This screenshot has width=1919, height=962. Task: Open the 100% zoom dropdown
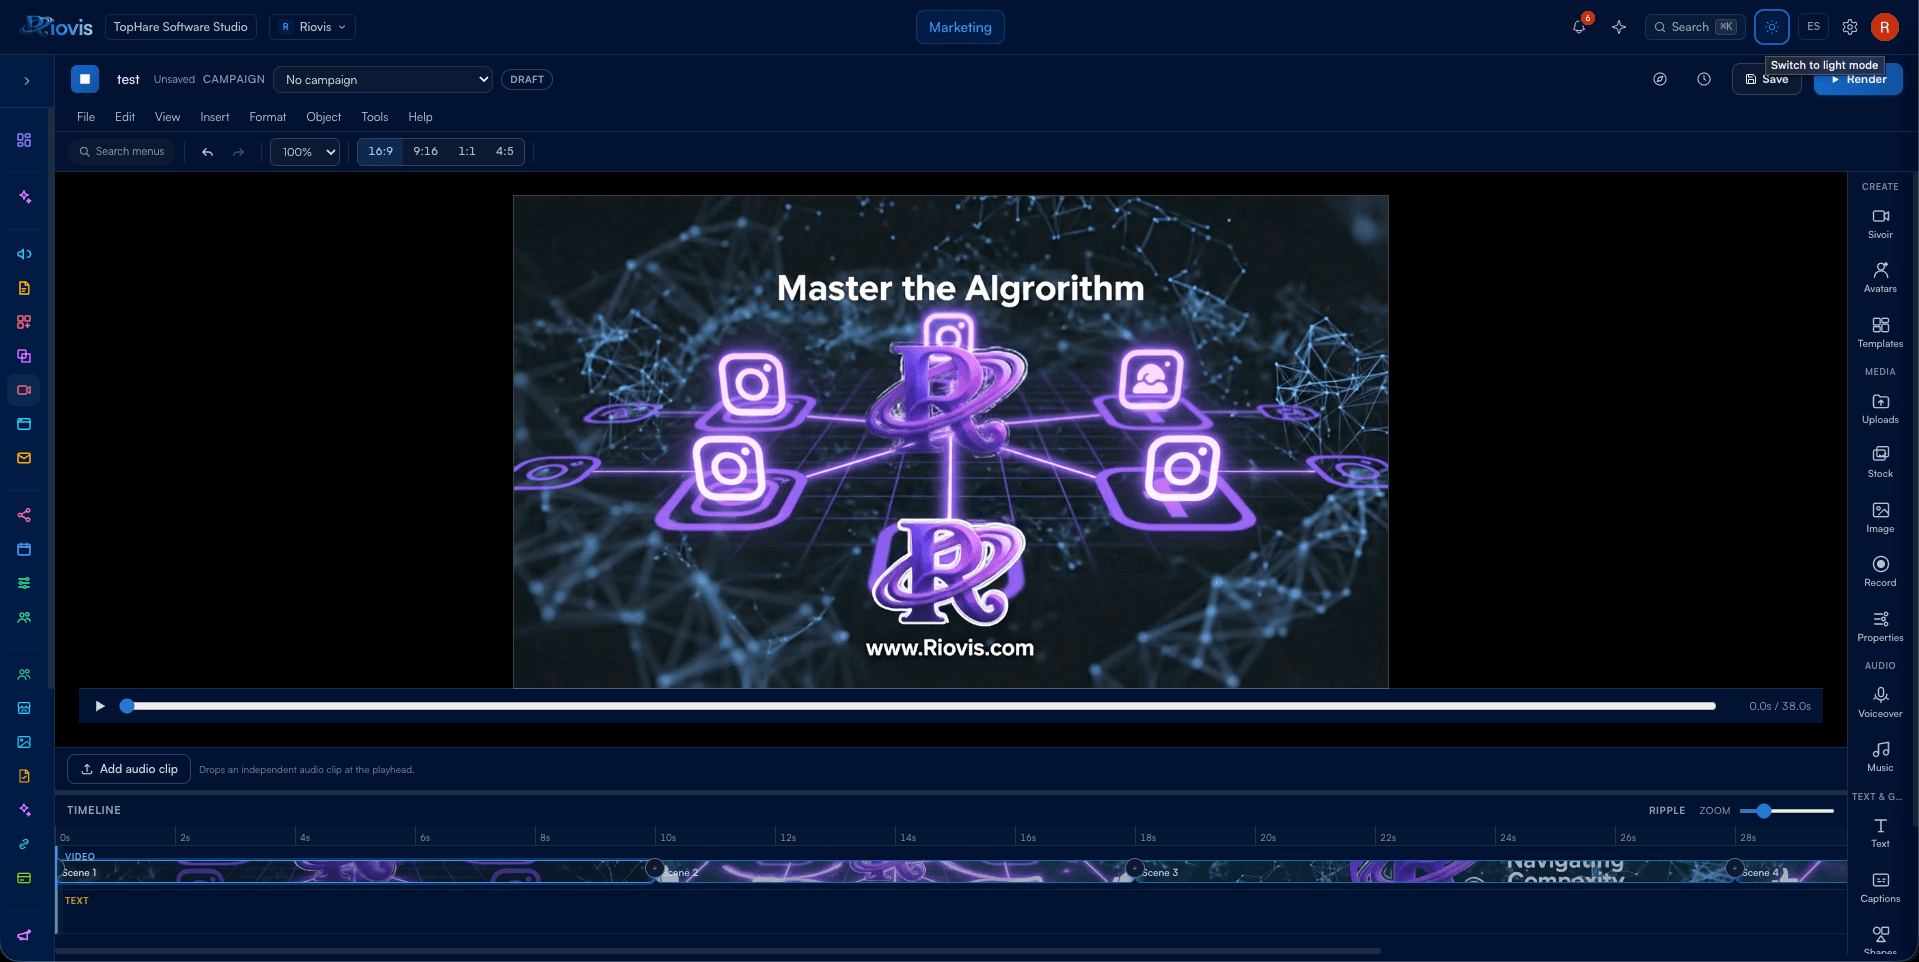[x=305, y=152]
